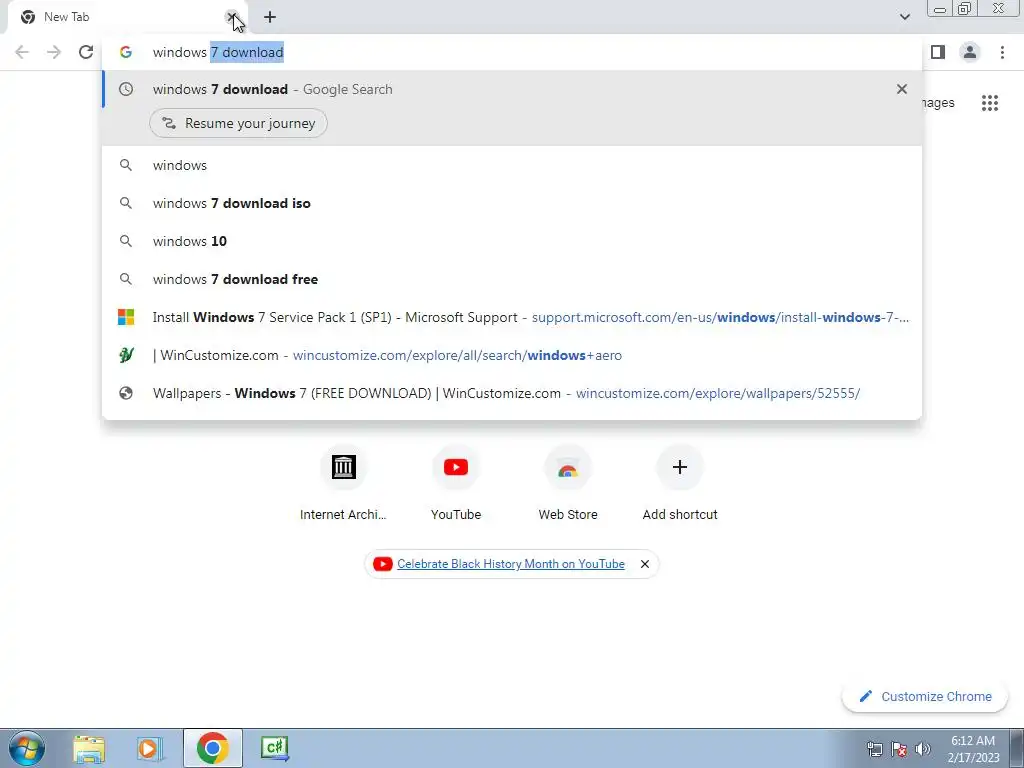Pick the 'windows 7 download free' suggestion
1024x768 pixels.
(x=512, y=279)
